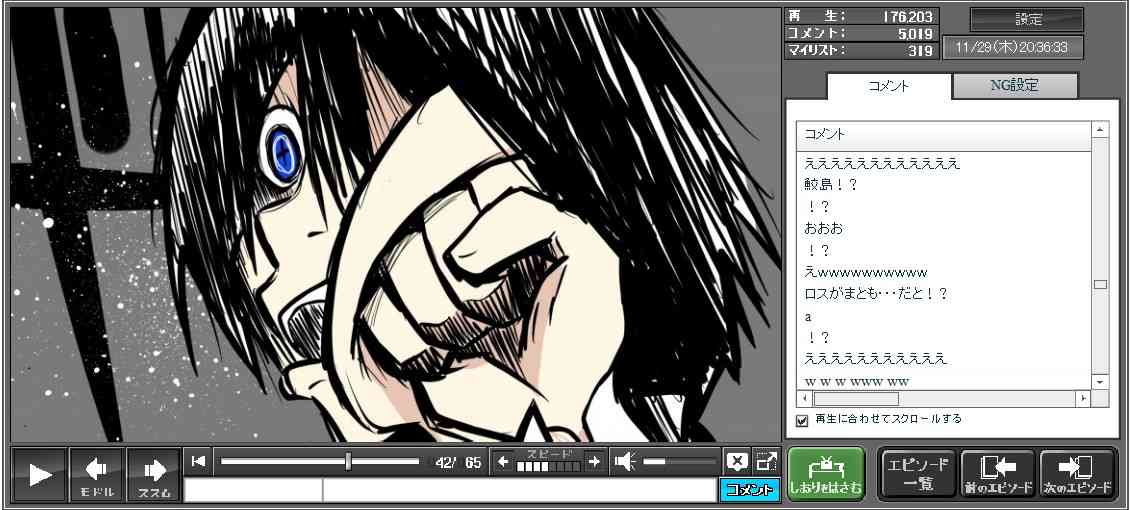The height and width of the screenshot is (510, 1131).
Task: Go to 前のエピソード previous episode
Action: 998,474
